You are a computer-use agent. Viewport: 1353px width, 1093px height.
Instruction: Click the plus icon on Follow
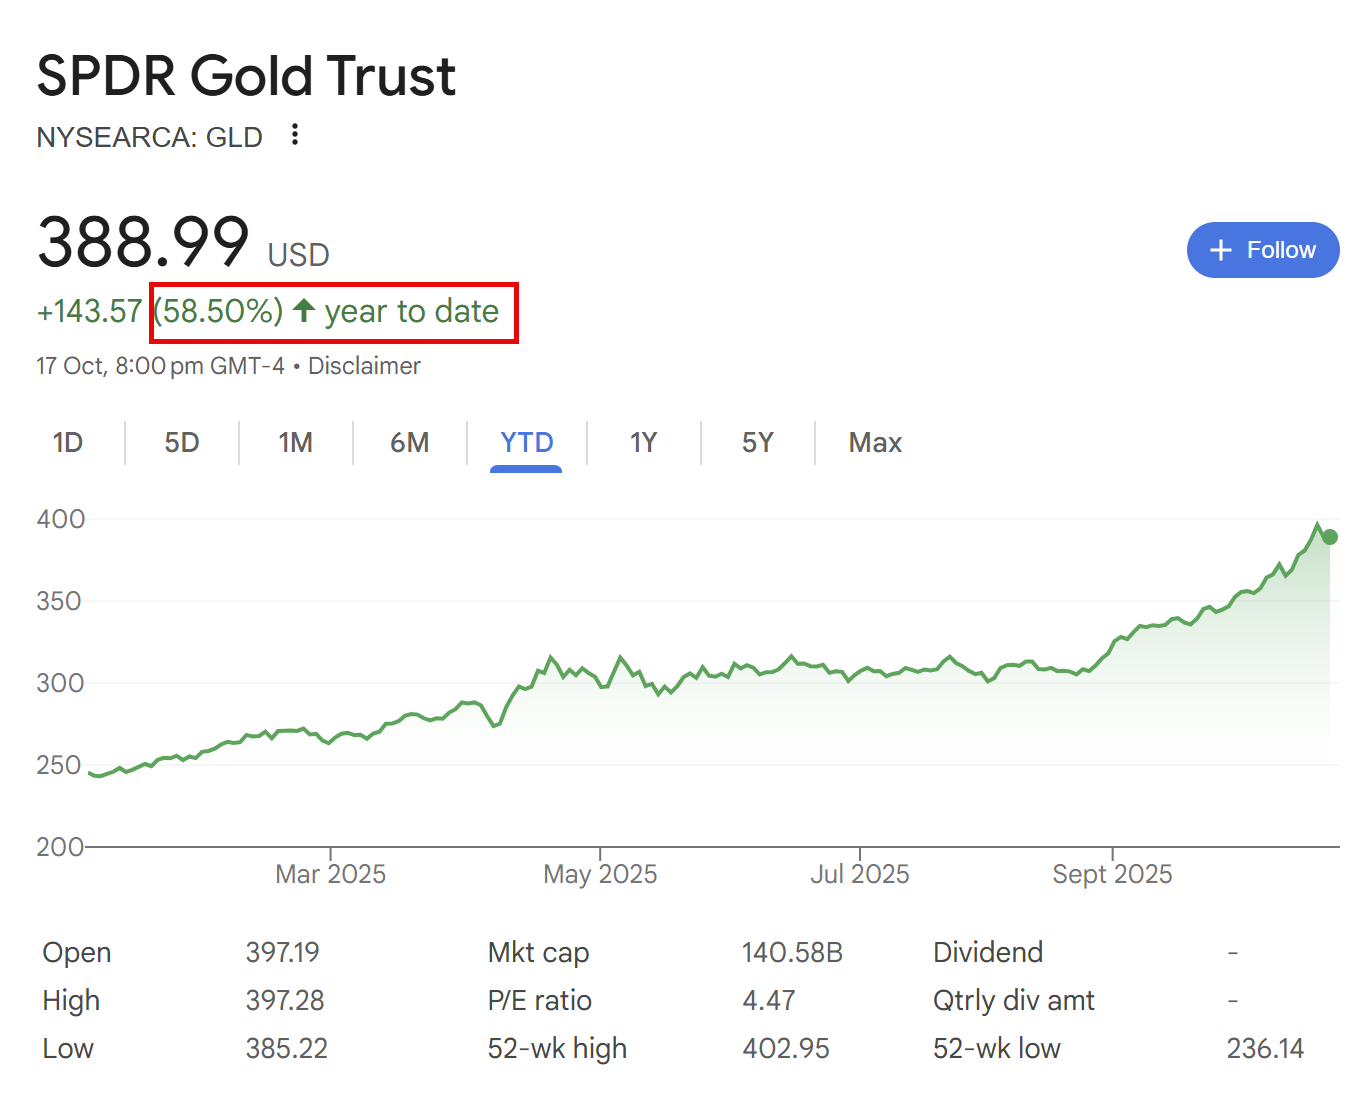click(x=1220, y=250)
